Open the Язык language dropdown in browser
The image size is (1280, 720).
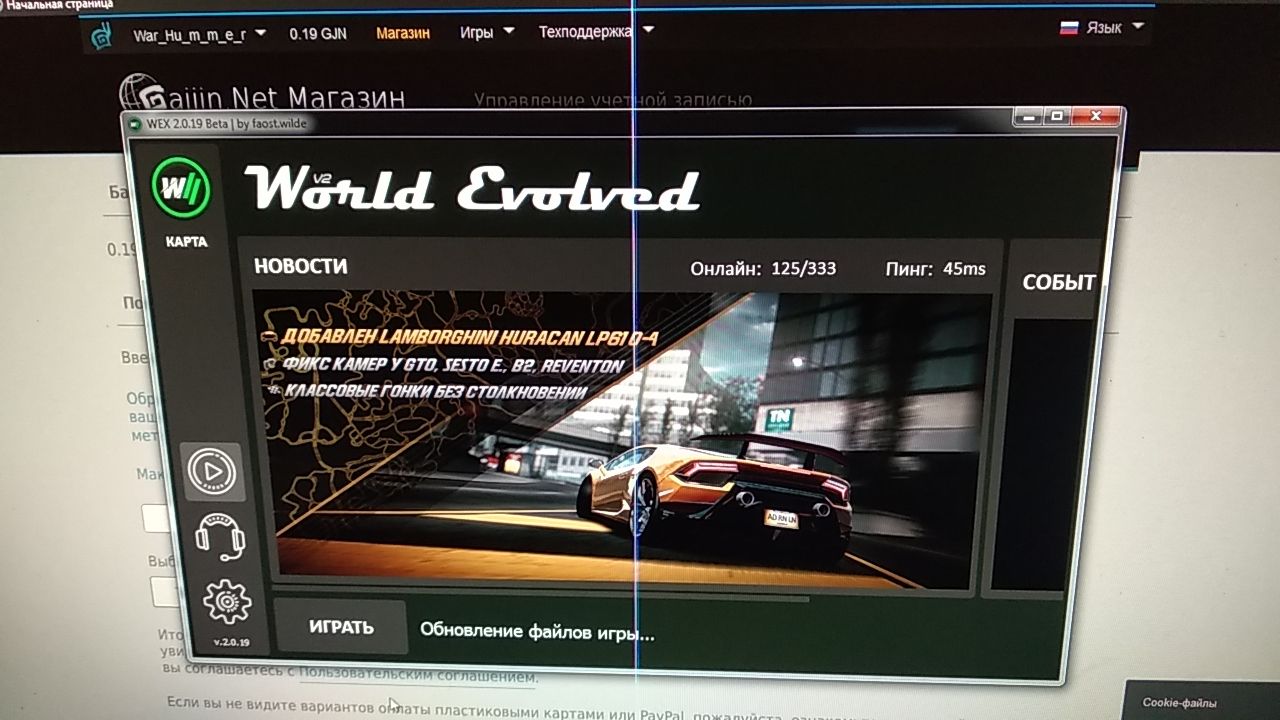pos(1114,28)
